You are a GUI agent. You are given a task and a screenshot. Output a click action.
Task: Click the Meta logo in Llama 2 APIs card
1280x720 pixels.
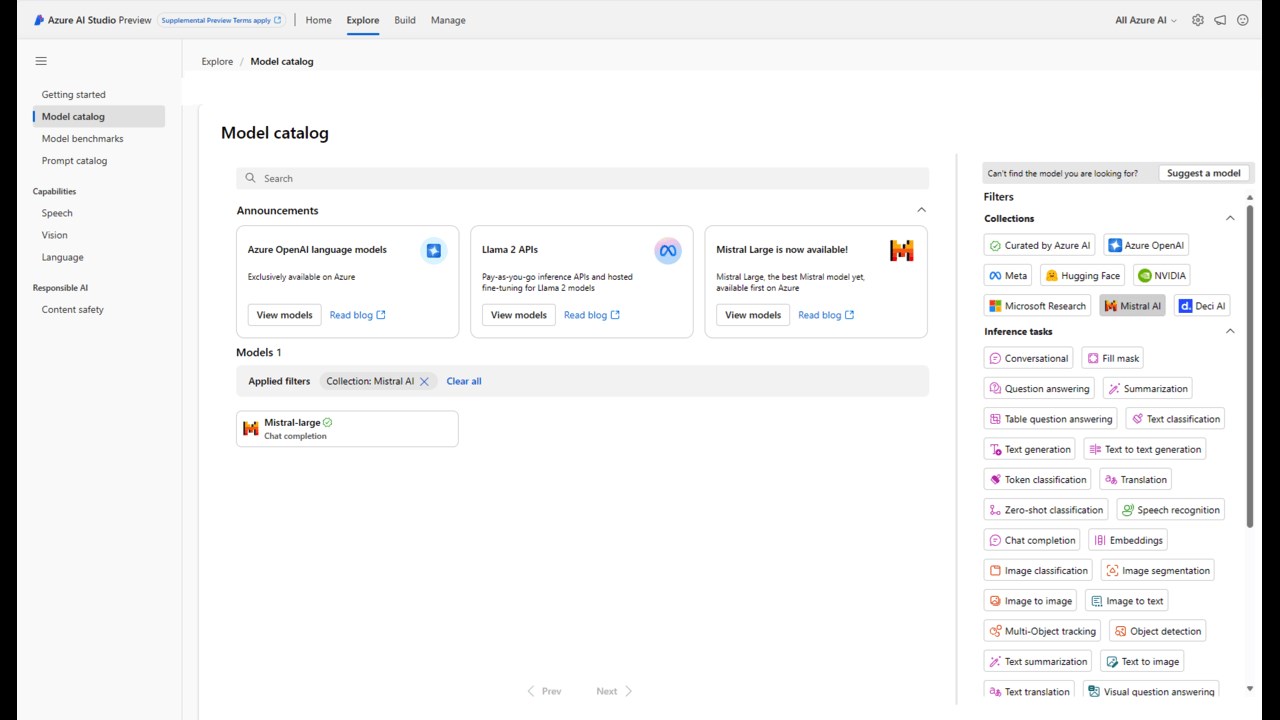point(668,250)
